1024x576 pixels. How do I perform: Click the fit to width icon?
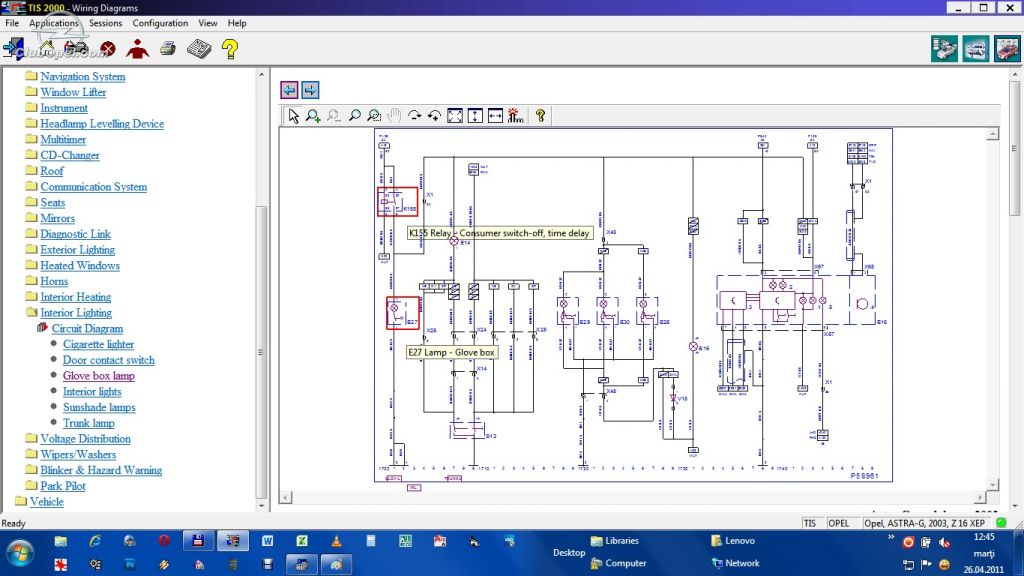pyautogui.click(x=496, y=116)
